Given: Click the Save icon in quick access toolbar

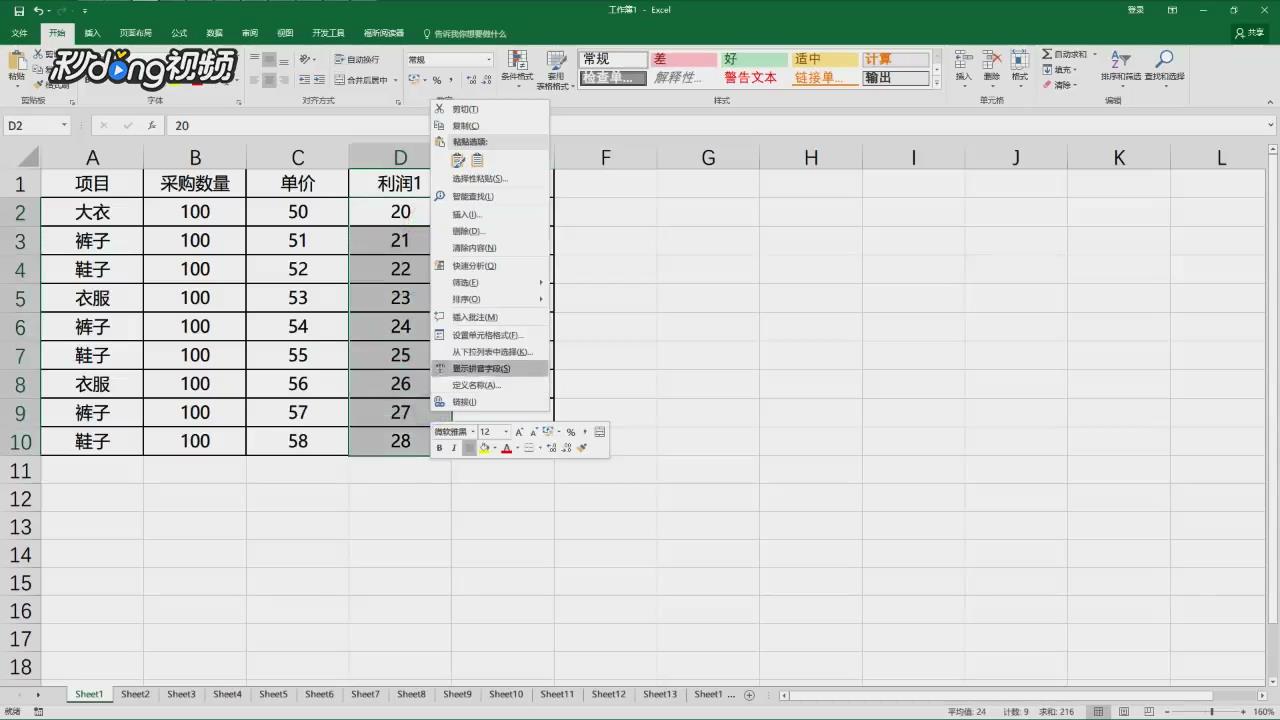Looking at the screenshot, I should click(x=19, y=10).
